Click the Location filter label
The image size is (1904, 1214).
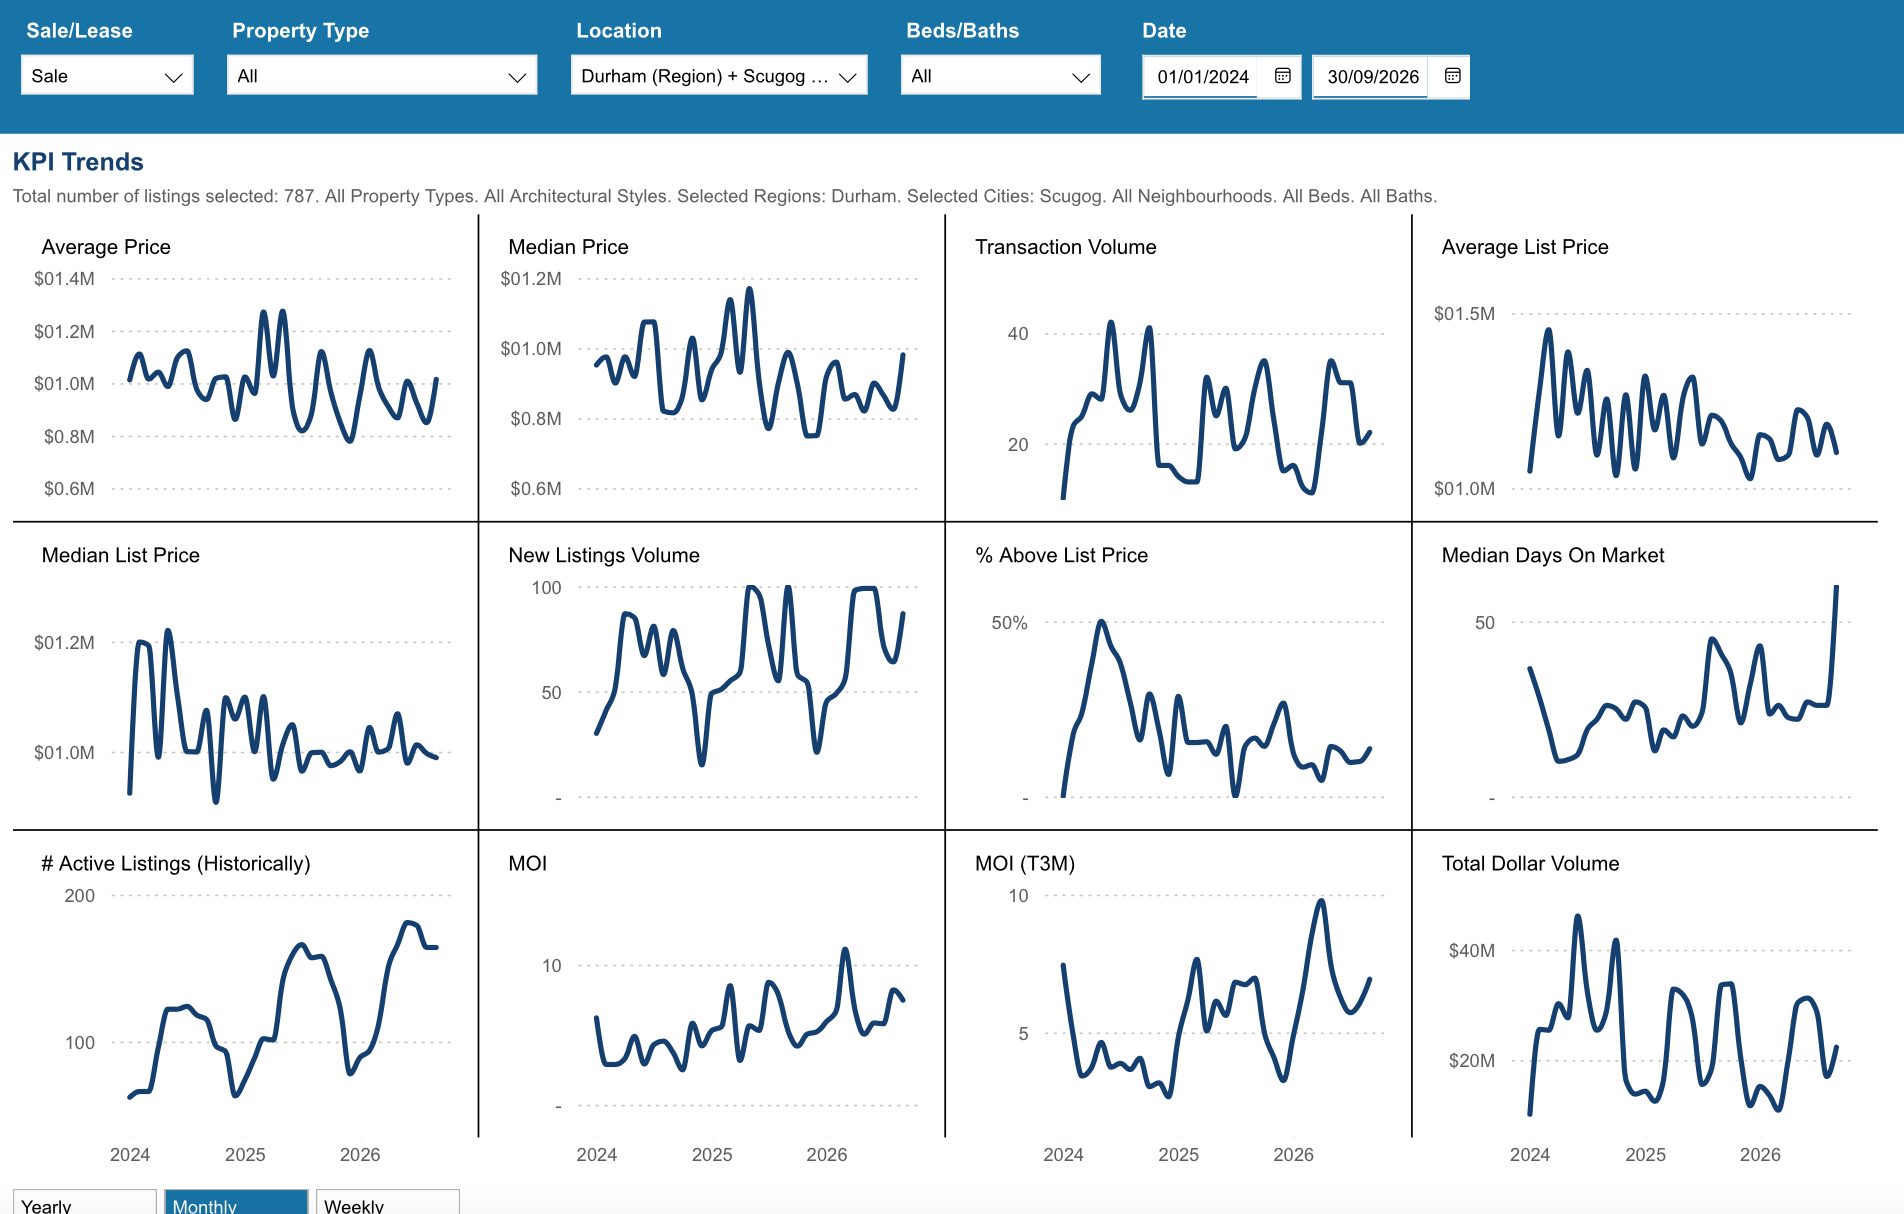tap(619, 31)
